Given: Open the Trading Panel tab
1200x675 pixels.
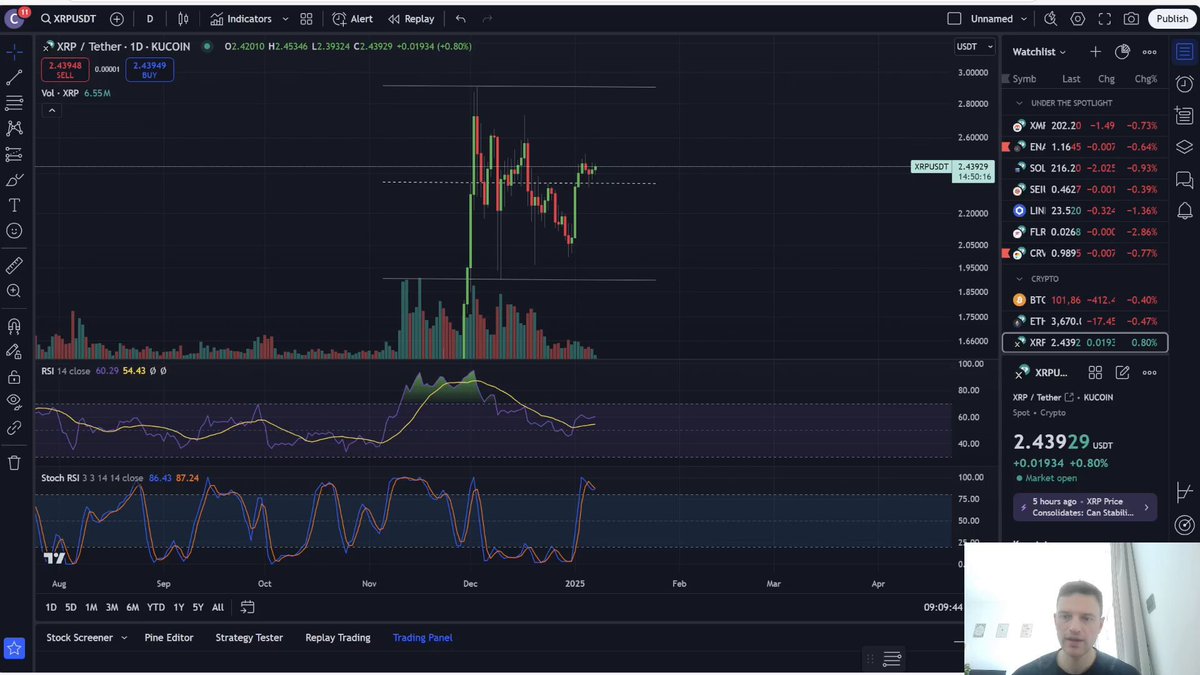Looking at the screenshot, I should [x=422, y=638].
